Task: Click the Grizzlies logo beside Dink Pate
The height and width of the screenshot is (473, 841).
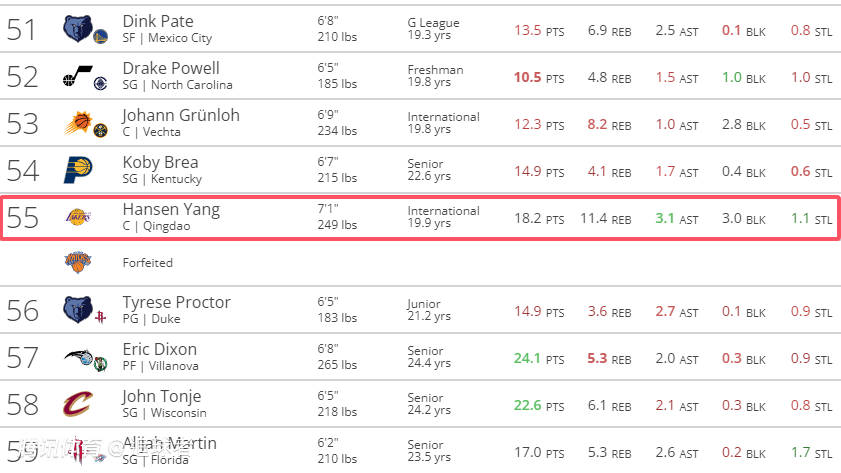Action: (75, 29)
